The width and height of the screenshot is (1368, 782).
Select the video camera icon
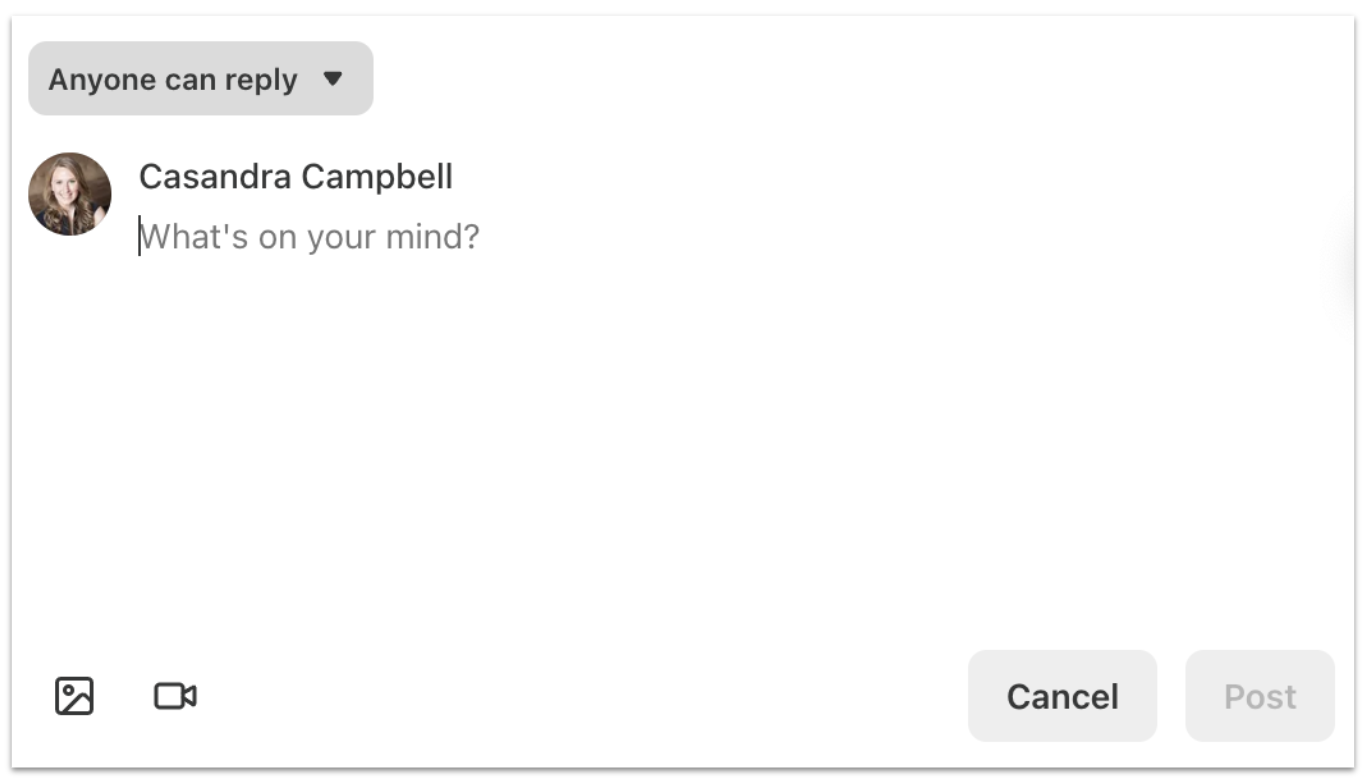175,696
